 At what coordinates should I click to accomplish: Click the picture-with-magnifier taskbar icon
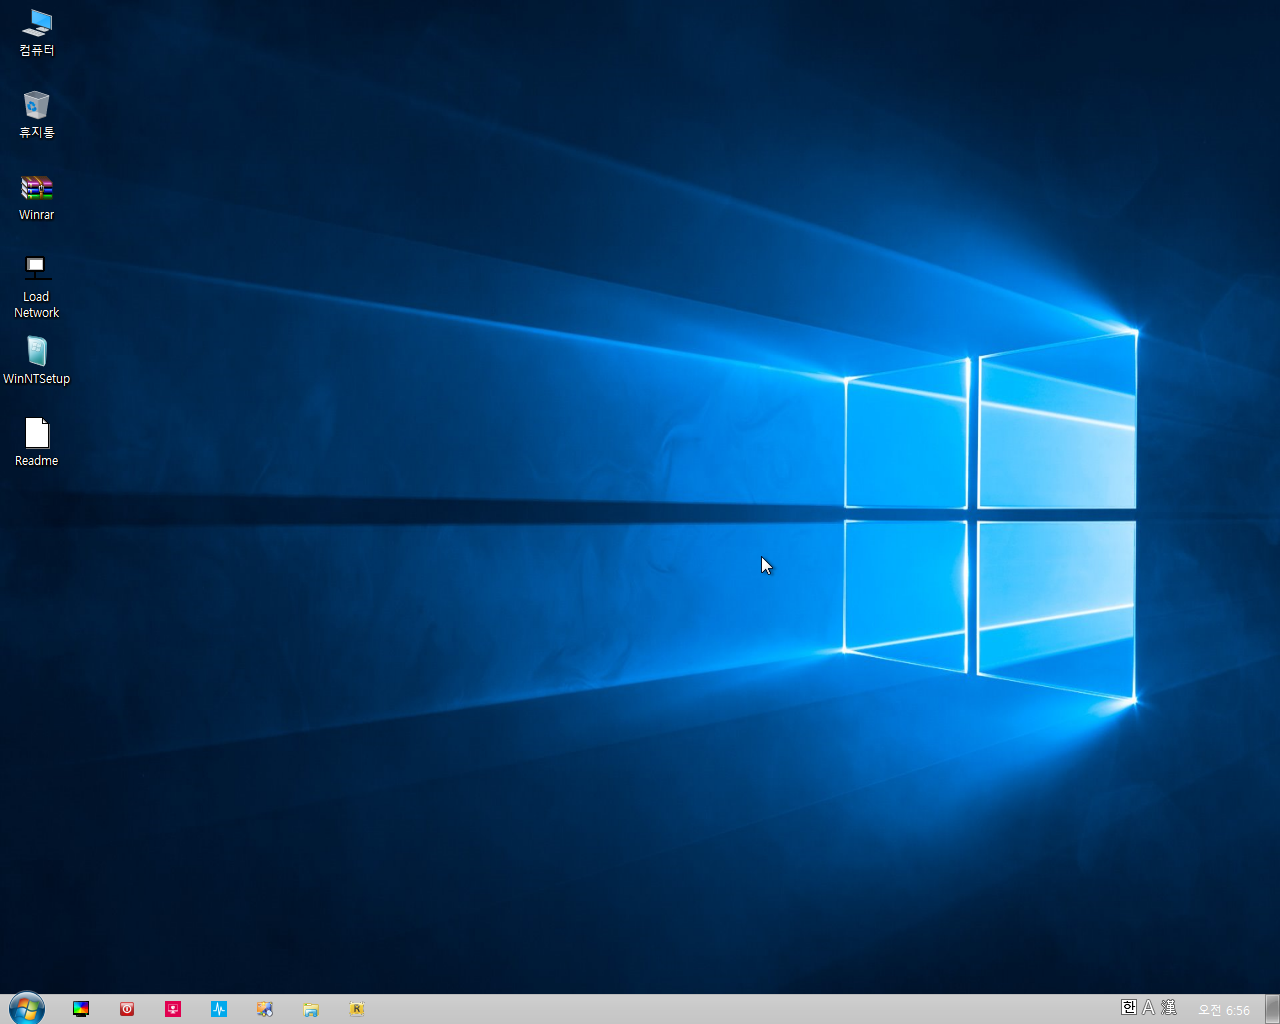pyautogui.click(x=265, y=1009)
